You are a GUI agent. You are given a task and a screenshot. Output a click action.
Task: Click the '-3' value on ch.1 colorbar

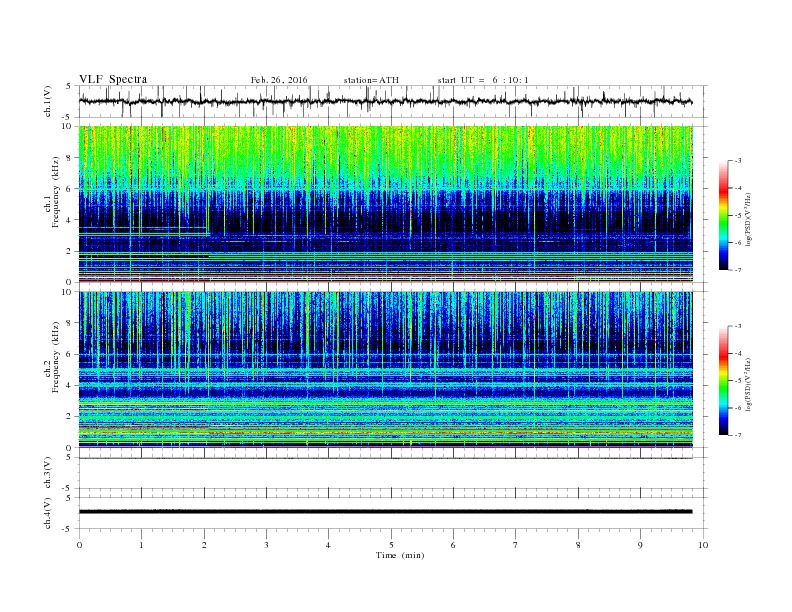click(x=737, y=161)
